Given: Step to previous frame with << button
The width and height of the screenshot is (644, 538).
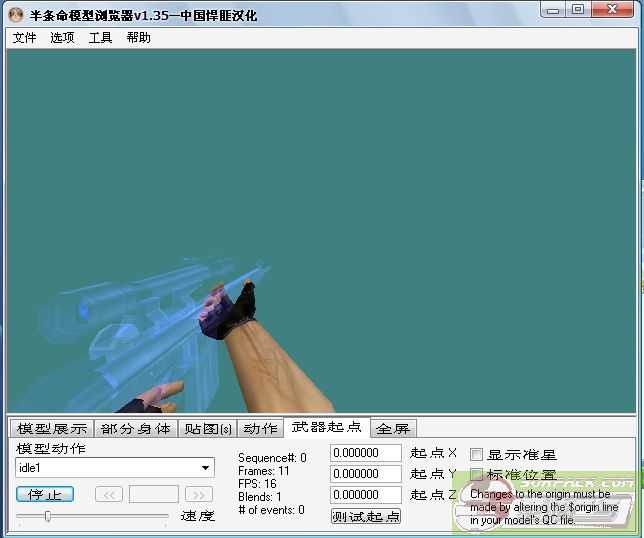Looking at the screenshot, I should point(109,494).
